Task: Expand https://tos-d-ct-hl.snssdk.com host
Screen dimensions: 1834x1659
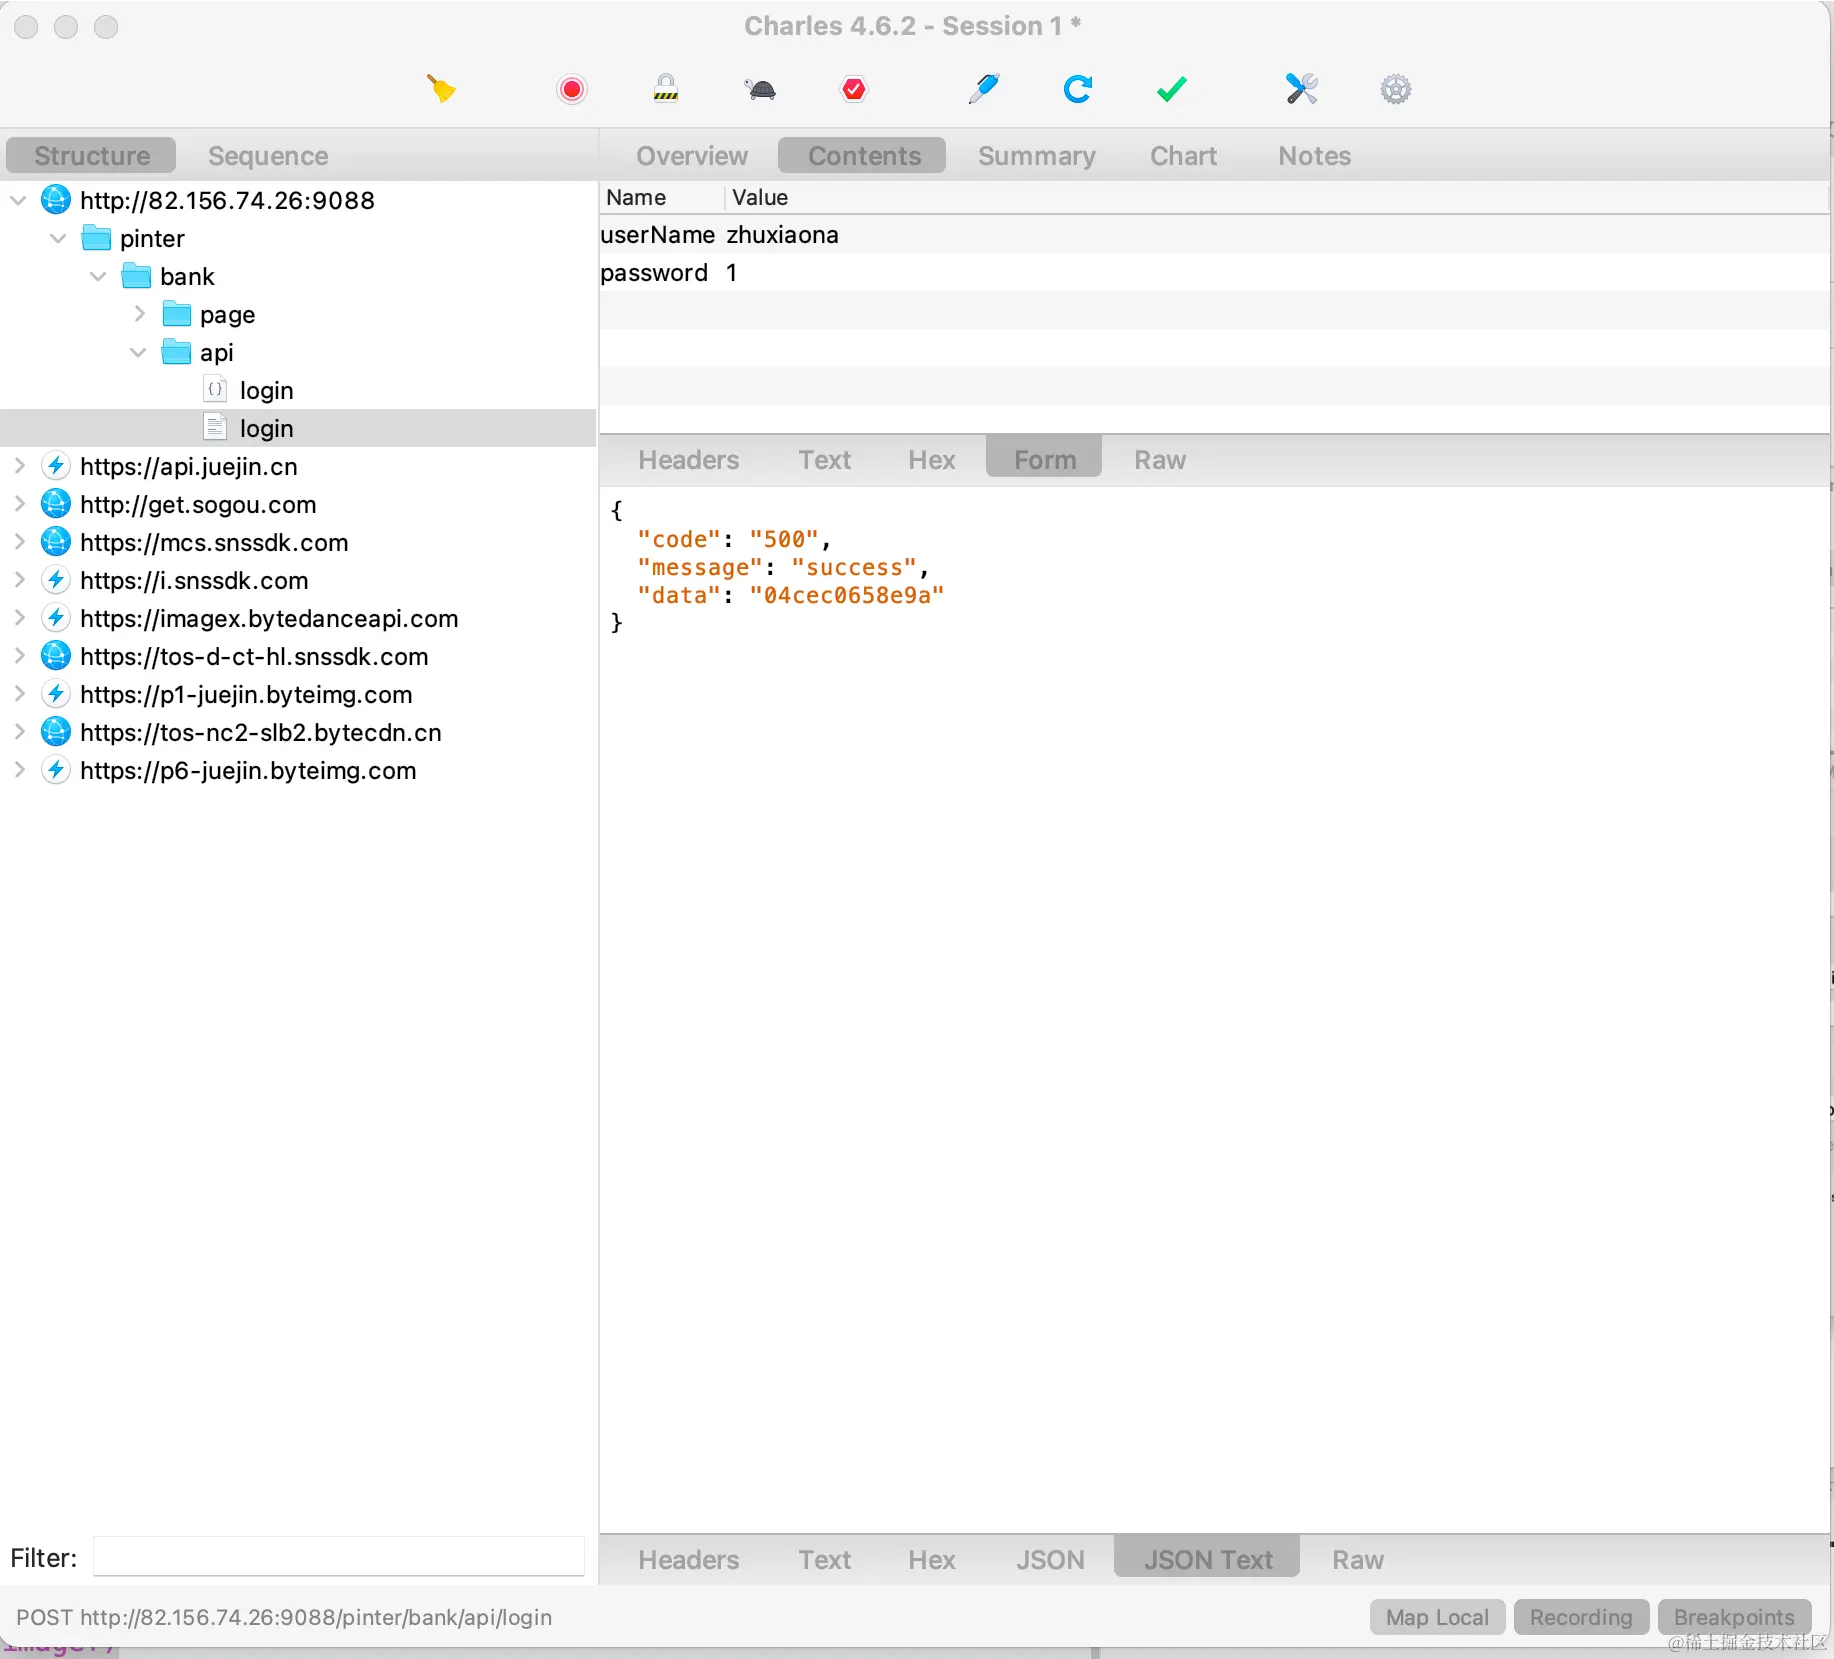Action: coord(19,656)
